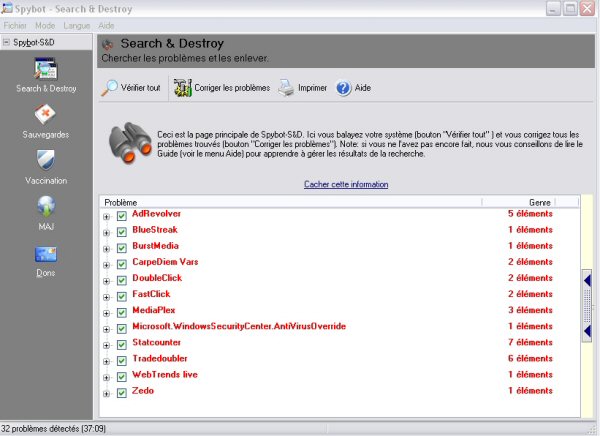Select the AdRevolver problem entry
This screenshot has height=436, width=600.
point(157,214)
